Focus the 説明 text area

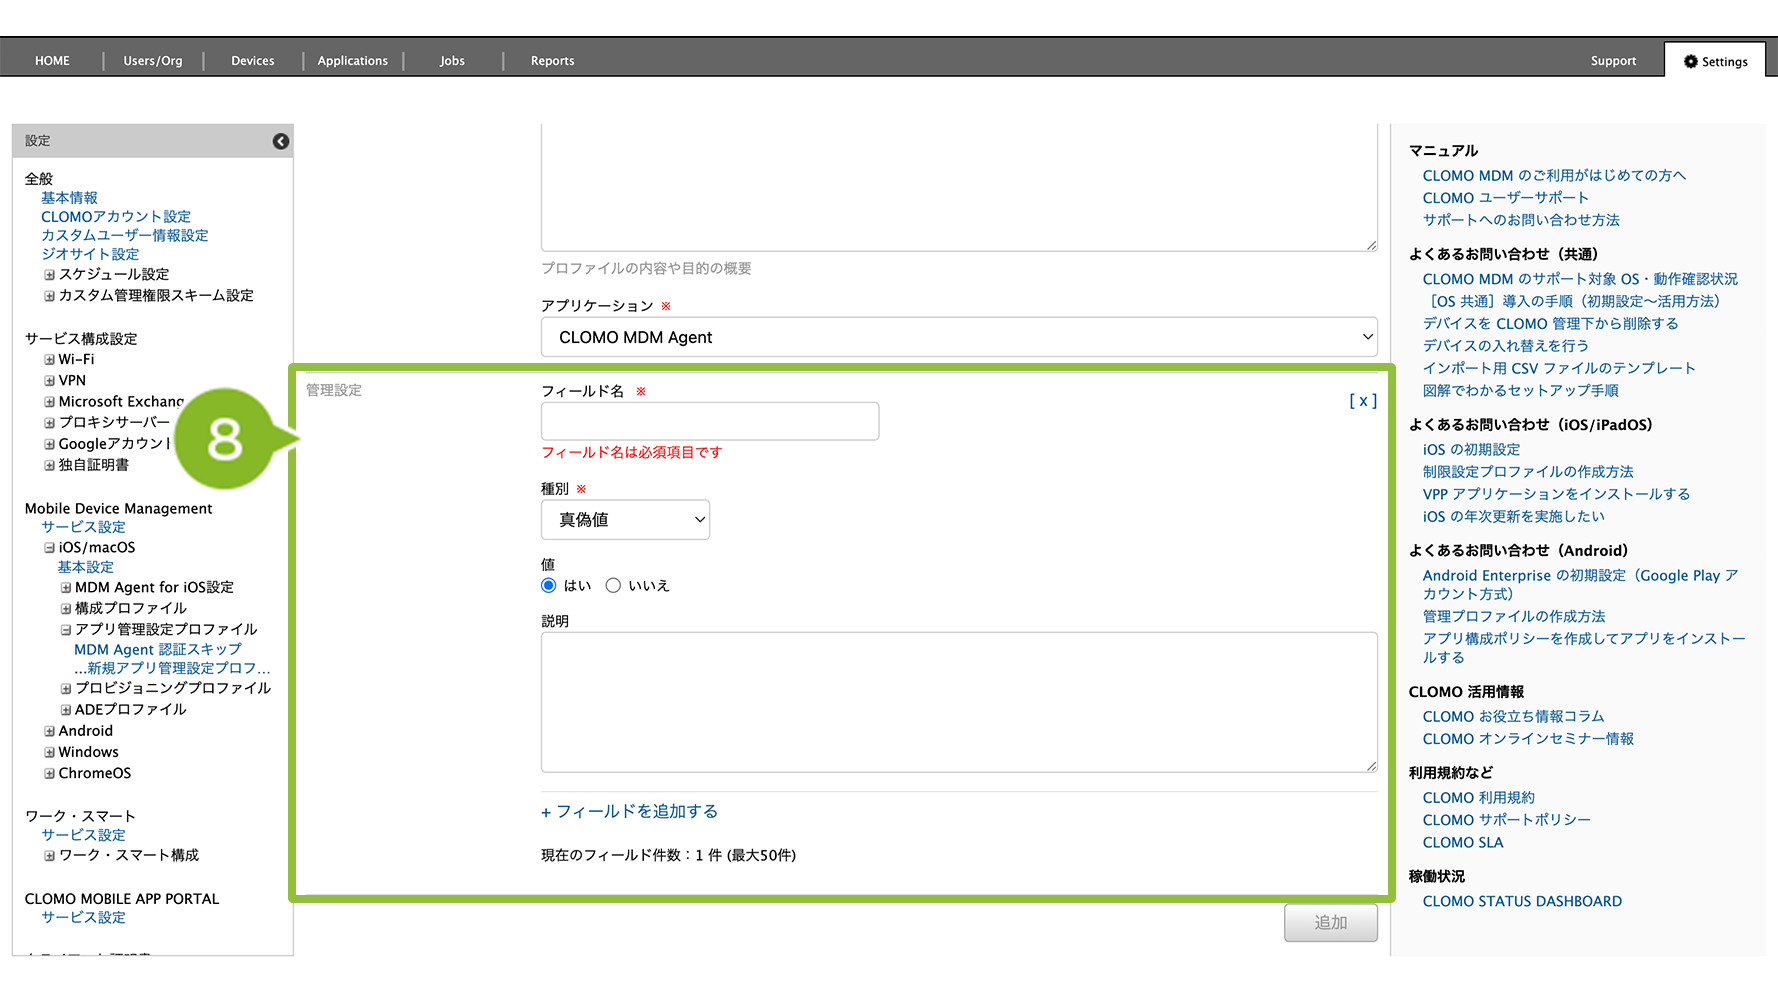[x=958, y=702]
